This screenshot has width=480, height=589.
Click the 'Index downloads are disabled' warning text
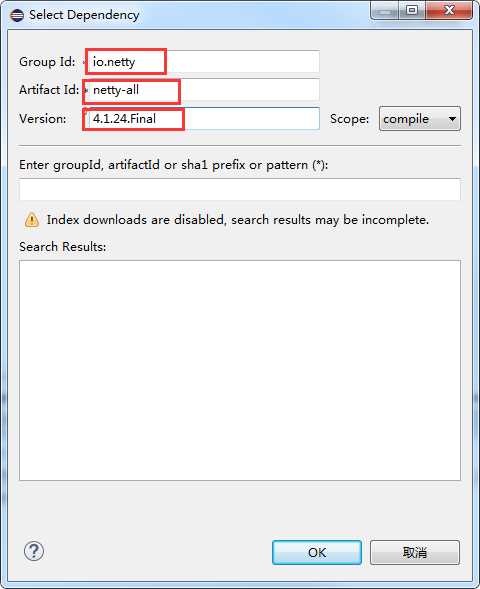(238, 220)
